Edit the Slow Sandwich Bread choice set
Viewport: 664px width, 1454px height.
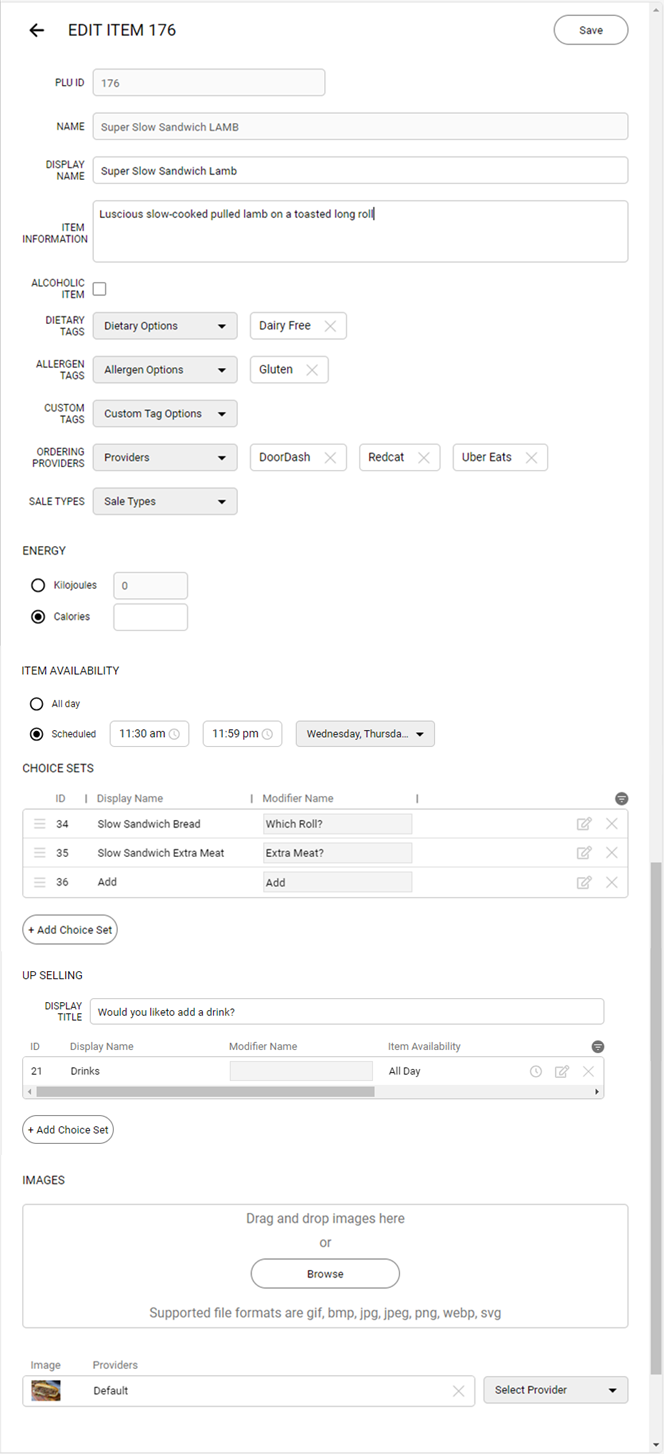[x=584, y=823]
